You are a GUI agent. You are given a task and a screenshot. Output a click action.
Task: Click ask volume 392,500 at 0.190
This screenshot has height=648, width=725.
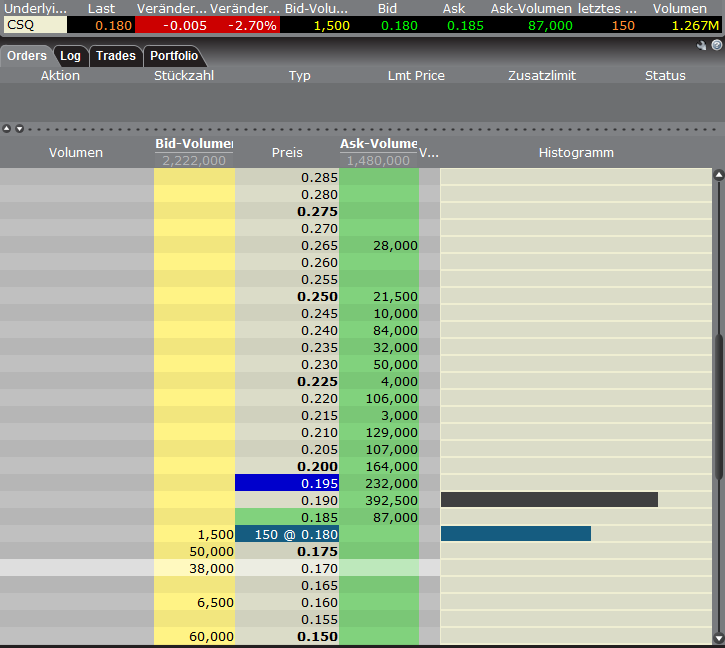click(x=379, y=500)
